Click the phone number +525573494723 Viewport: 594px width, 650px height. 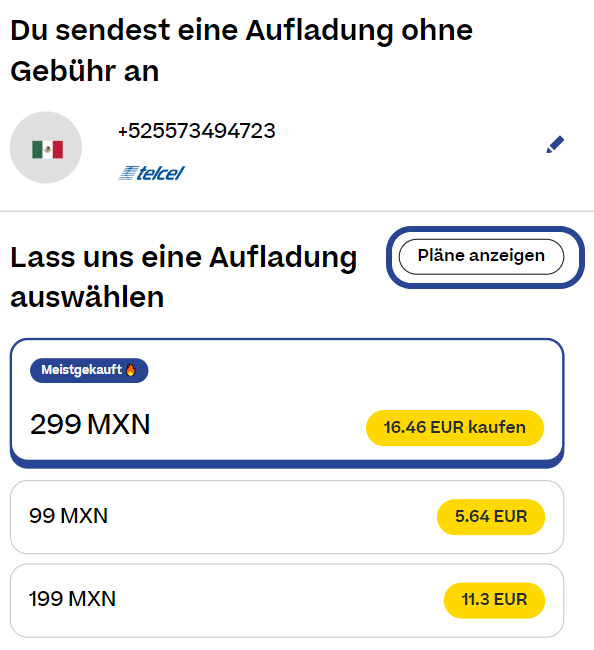pos(196,131)
